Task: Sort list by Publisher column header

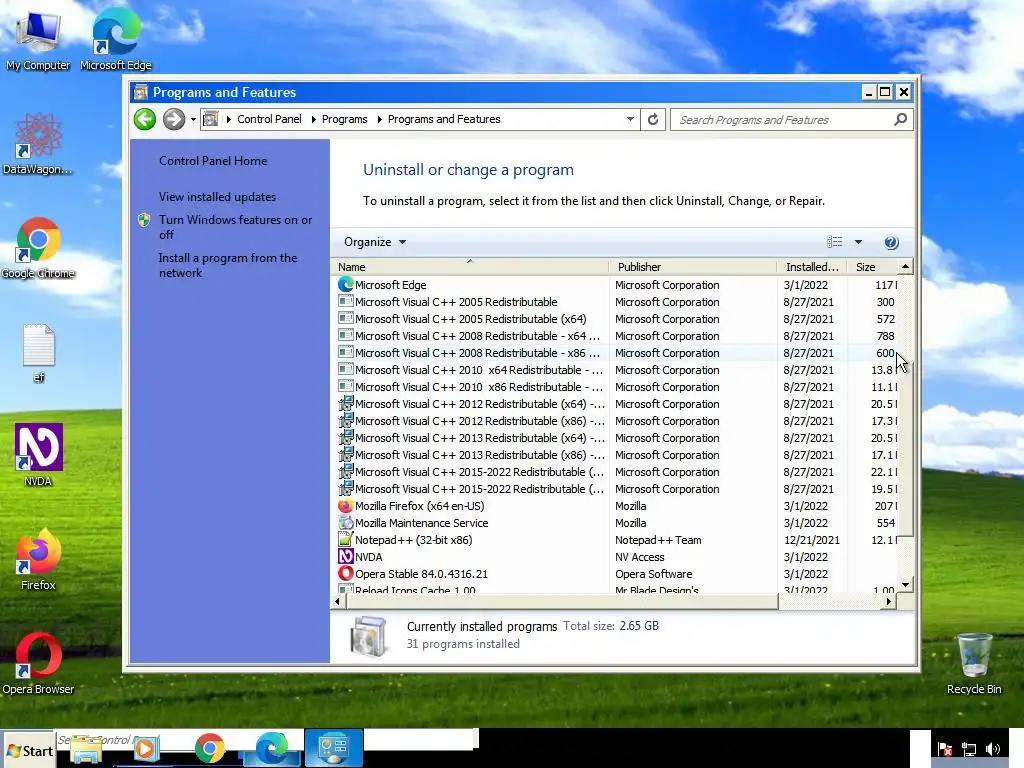Action: tap(694, 266)
